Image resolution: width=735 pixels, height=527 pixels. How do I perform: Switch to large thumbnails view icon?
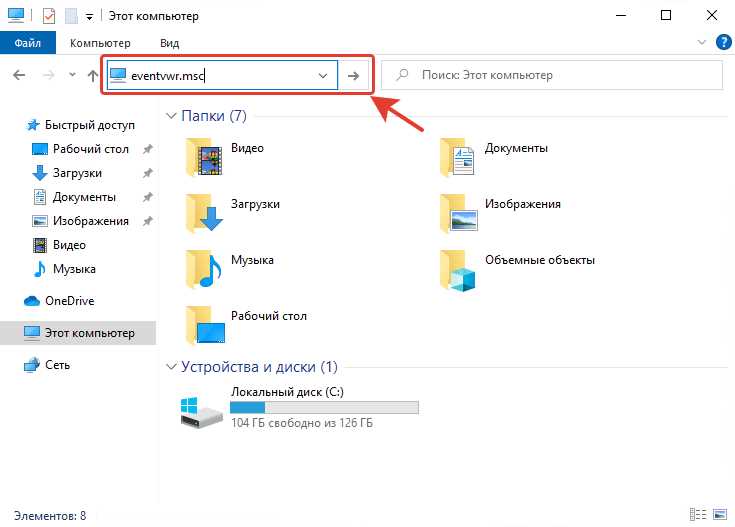pyautogui.click(x=720, y=514)
